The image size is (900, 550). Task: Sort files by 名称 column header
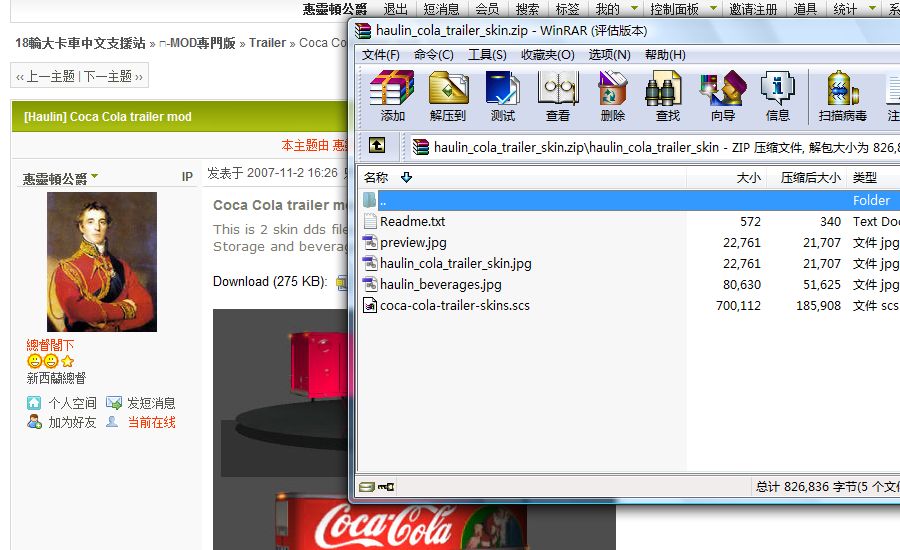point(376,178)
